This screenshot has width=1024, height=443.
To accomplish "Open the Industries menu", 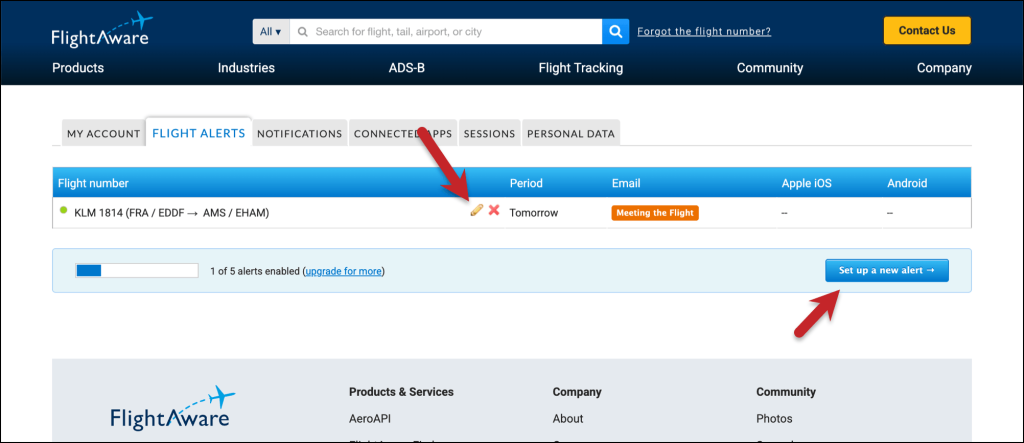I will 246,68.
